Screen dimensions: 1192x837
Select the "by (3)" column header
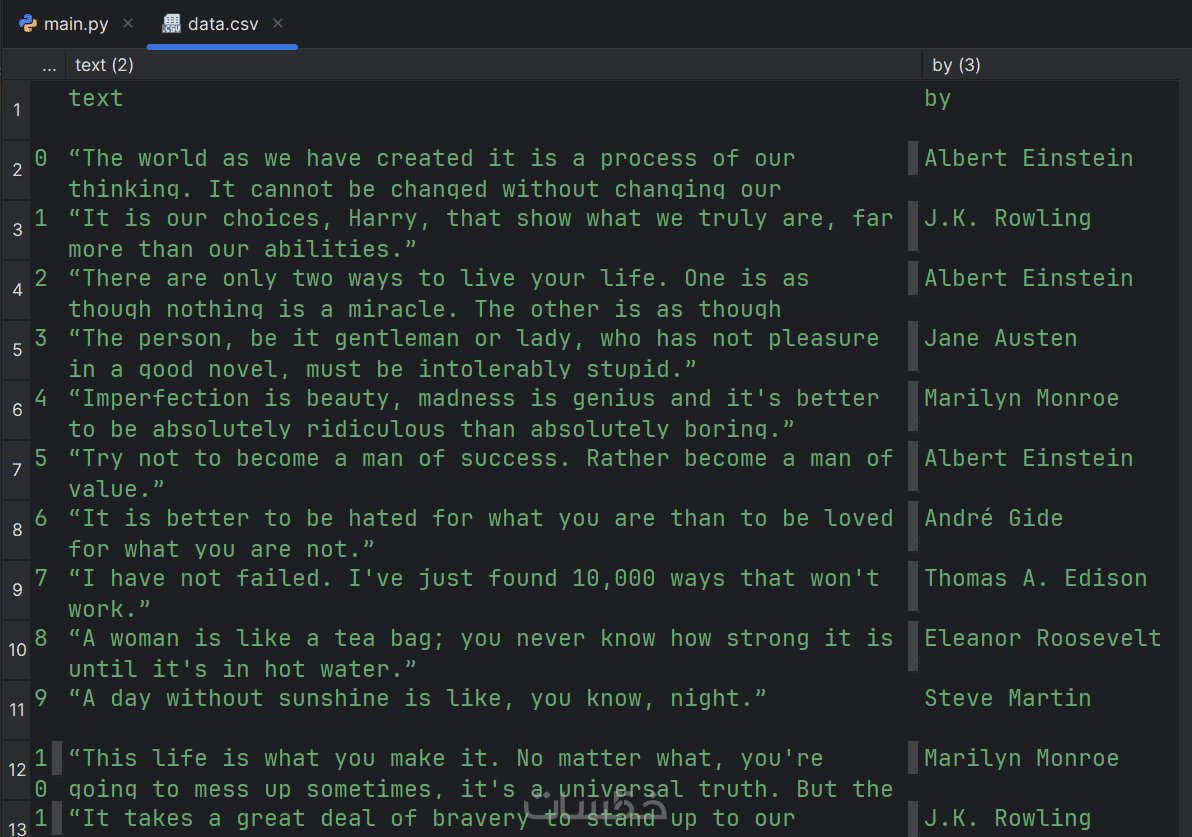(956, 65)
